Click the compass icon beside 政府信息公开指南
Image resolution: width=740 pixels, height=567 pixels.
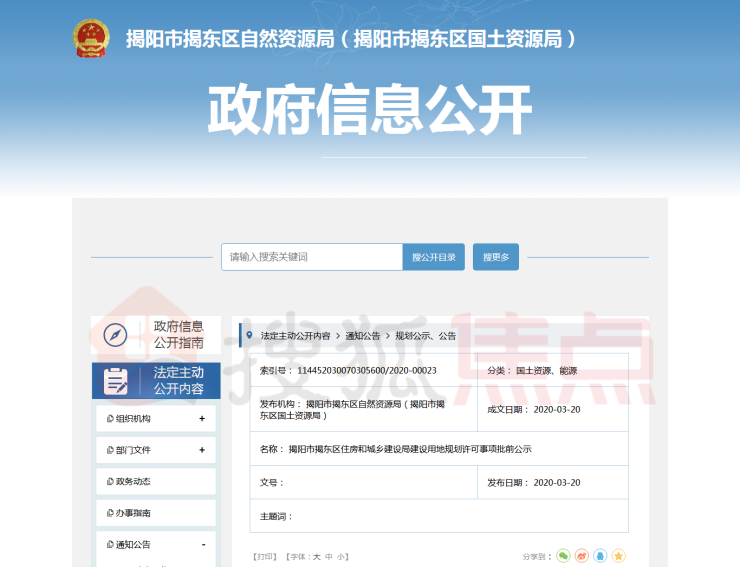click(x=116, y=334)
